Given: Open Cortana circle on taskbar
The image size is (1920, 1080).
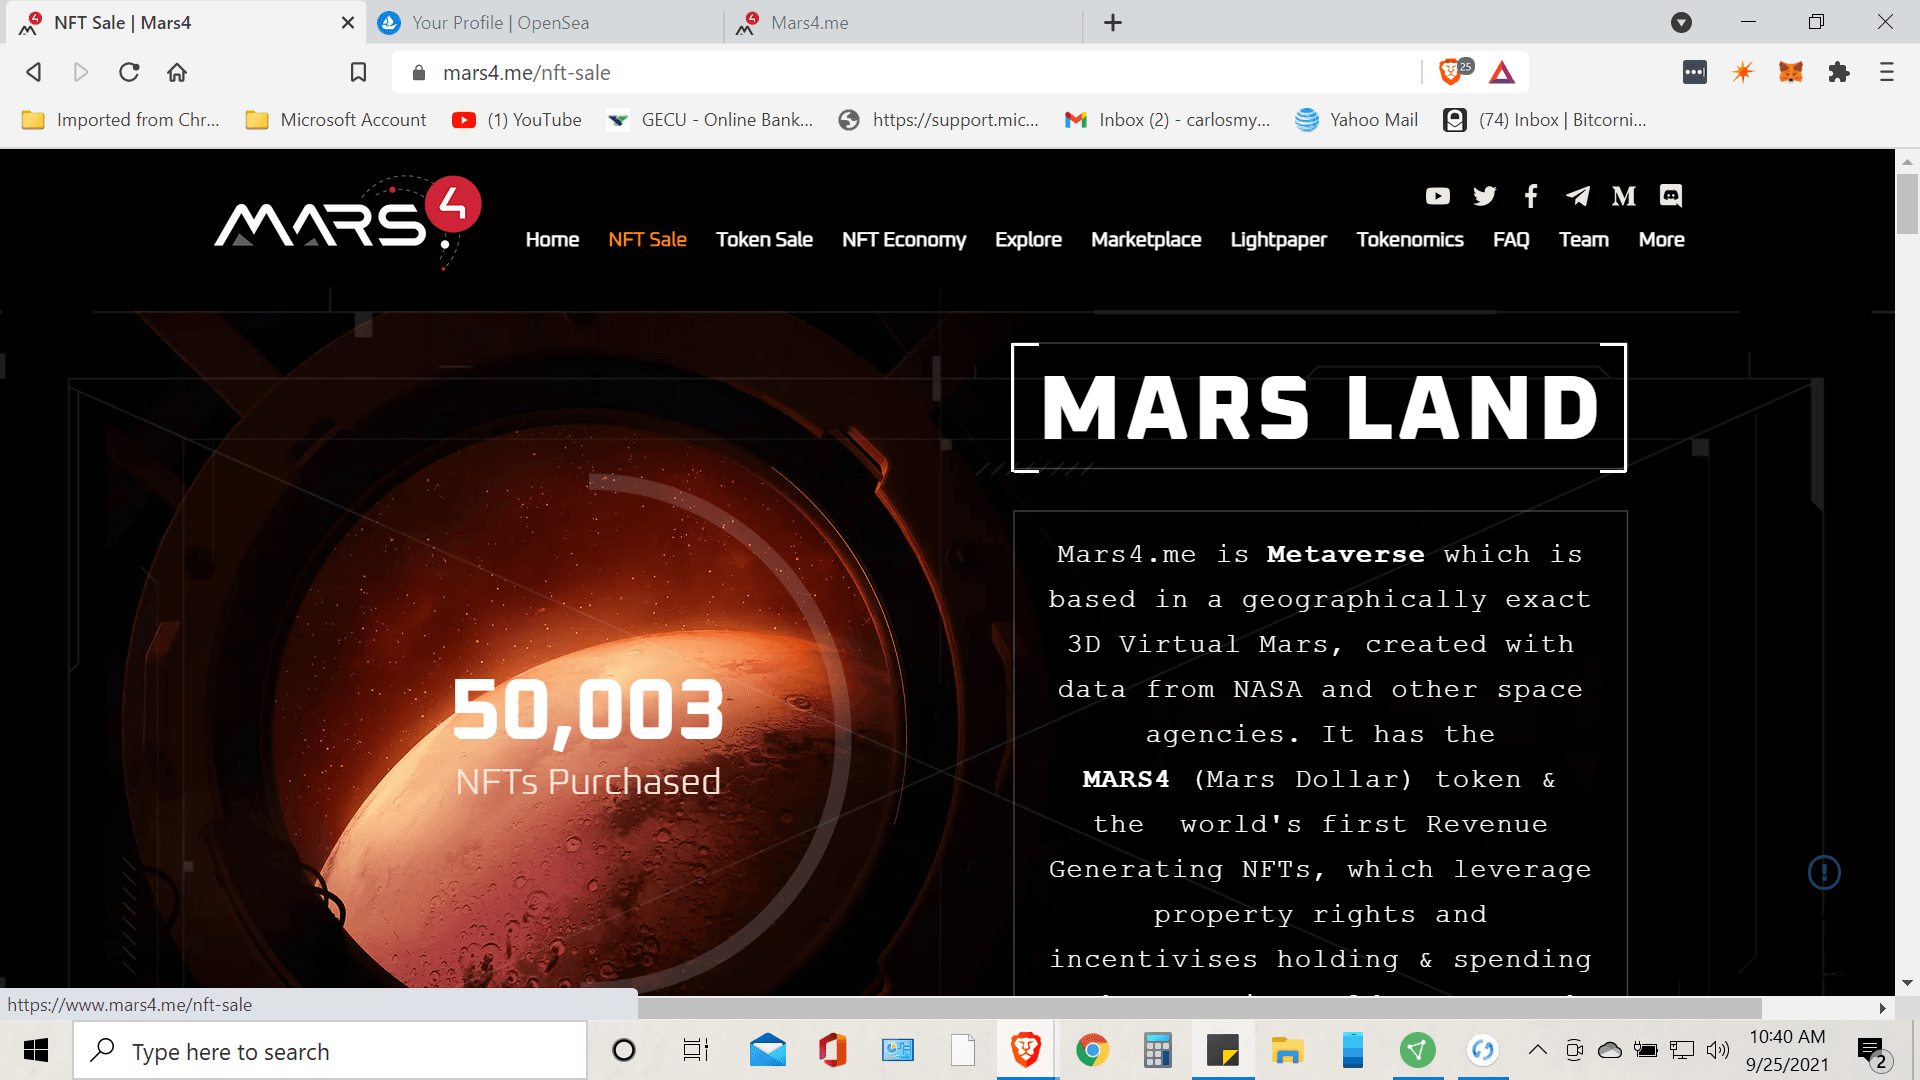Looking at the screenshot, I should point(624,1050).
